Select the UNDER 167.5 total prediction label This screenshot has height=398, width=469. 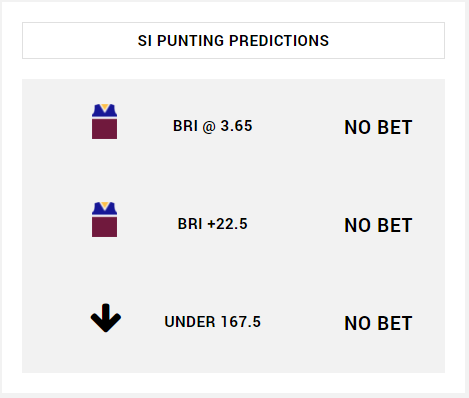(x=213, y=322)
